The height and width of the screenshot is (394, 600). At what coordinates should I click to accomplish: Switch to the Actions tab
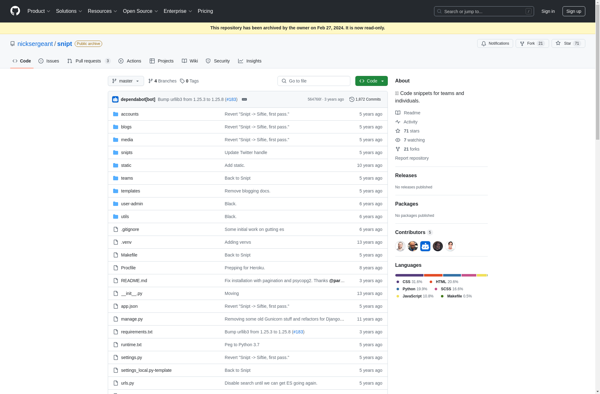coord(130,61)
